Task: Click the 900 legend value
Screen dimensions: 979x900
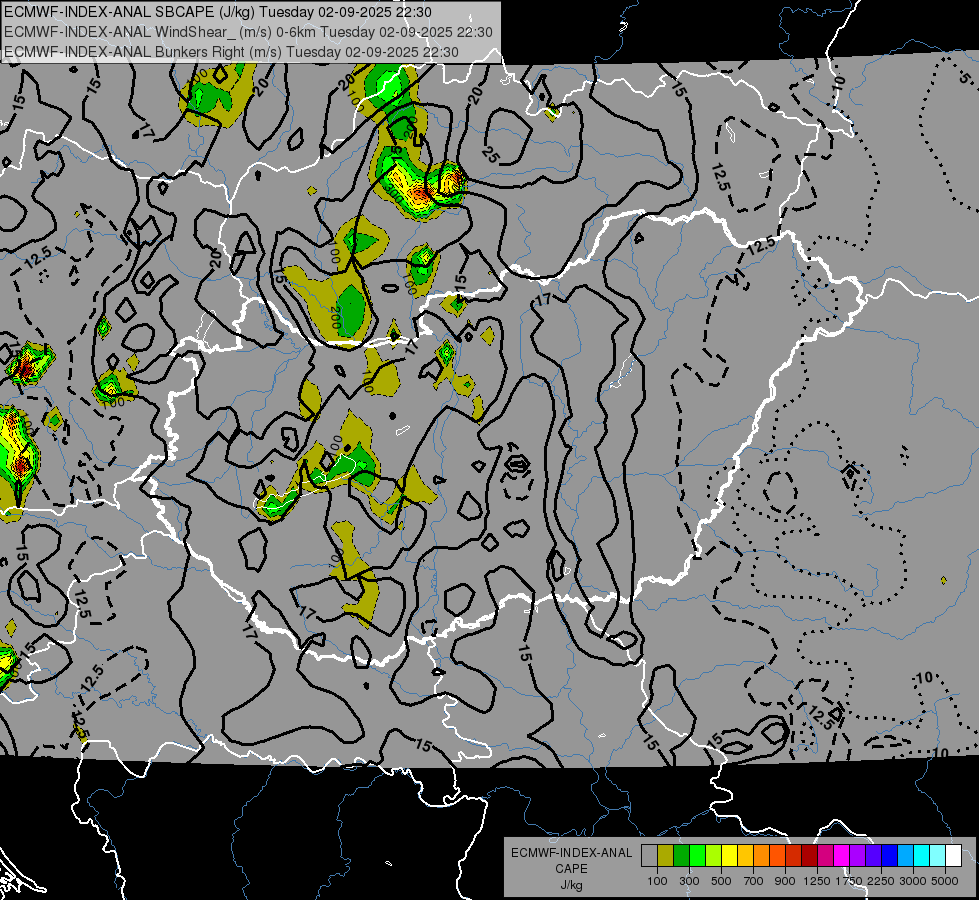Action: tap(785, 881)
